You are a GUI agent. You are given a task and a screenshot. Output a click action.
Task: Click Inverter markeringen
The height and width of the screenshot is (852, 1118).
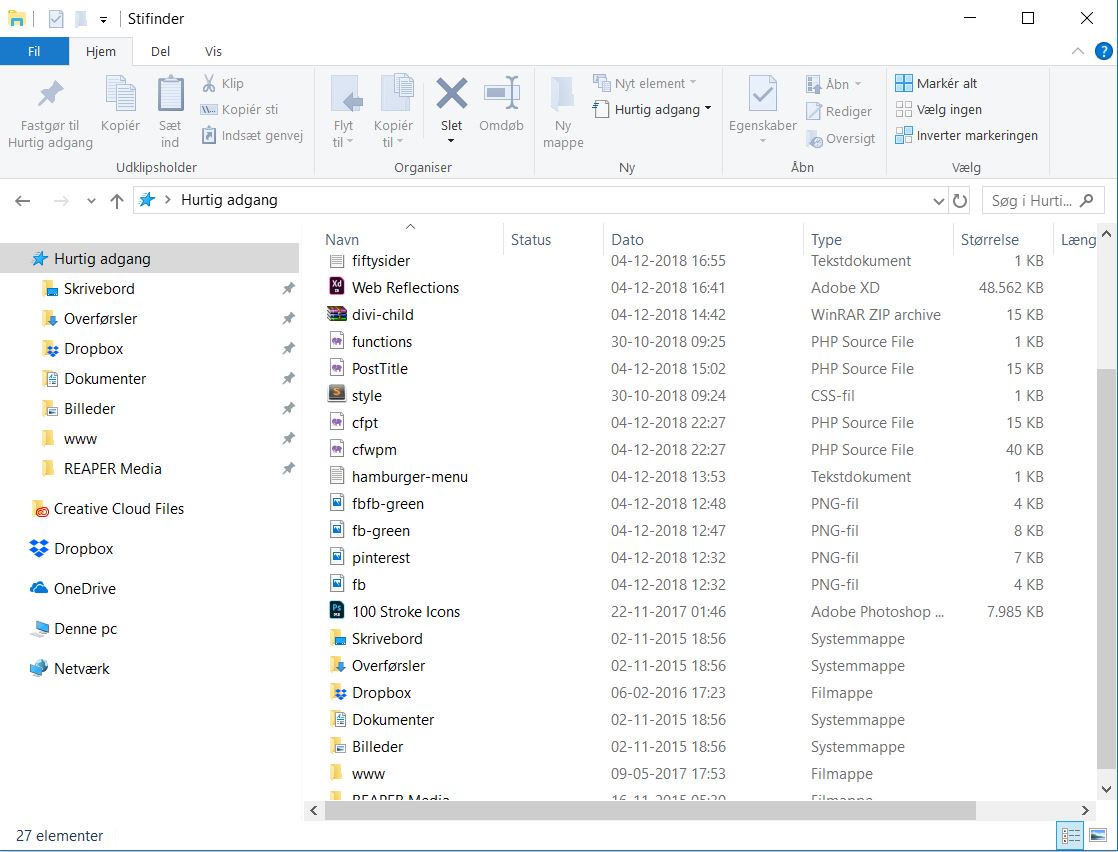tap(967, 135)
